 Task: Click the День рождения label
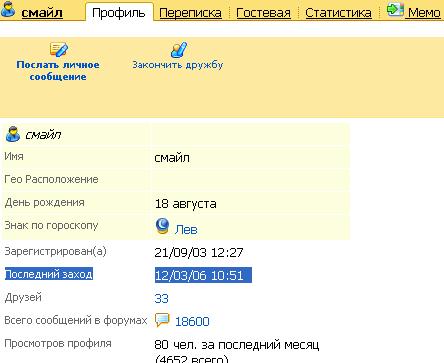click(44, 203)
